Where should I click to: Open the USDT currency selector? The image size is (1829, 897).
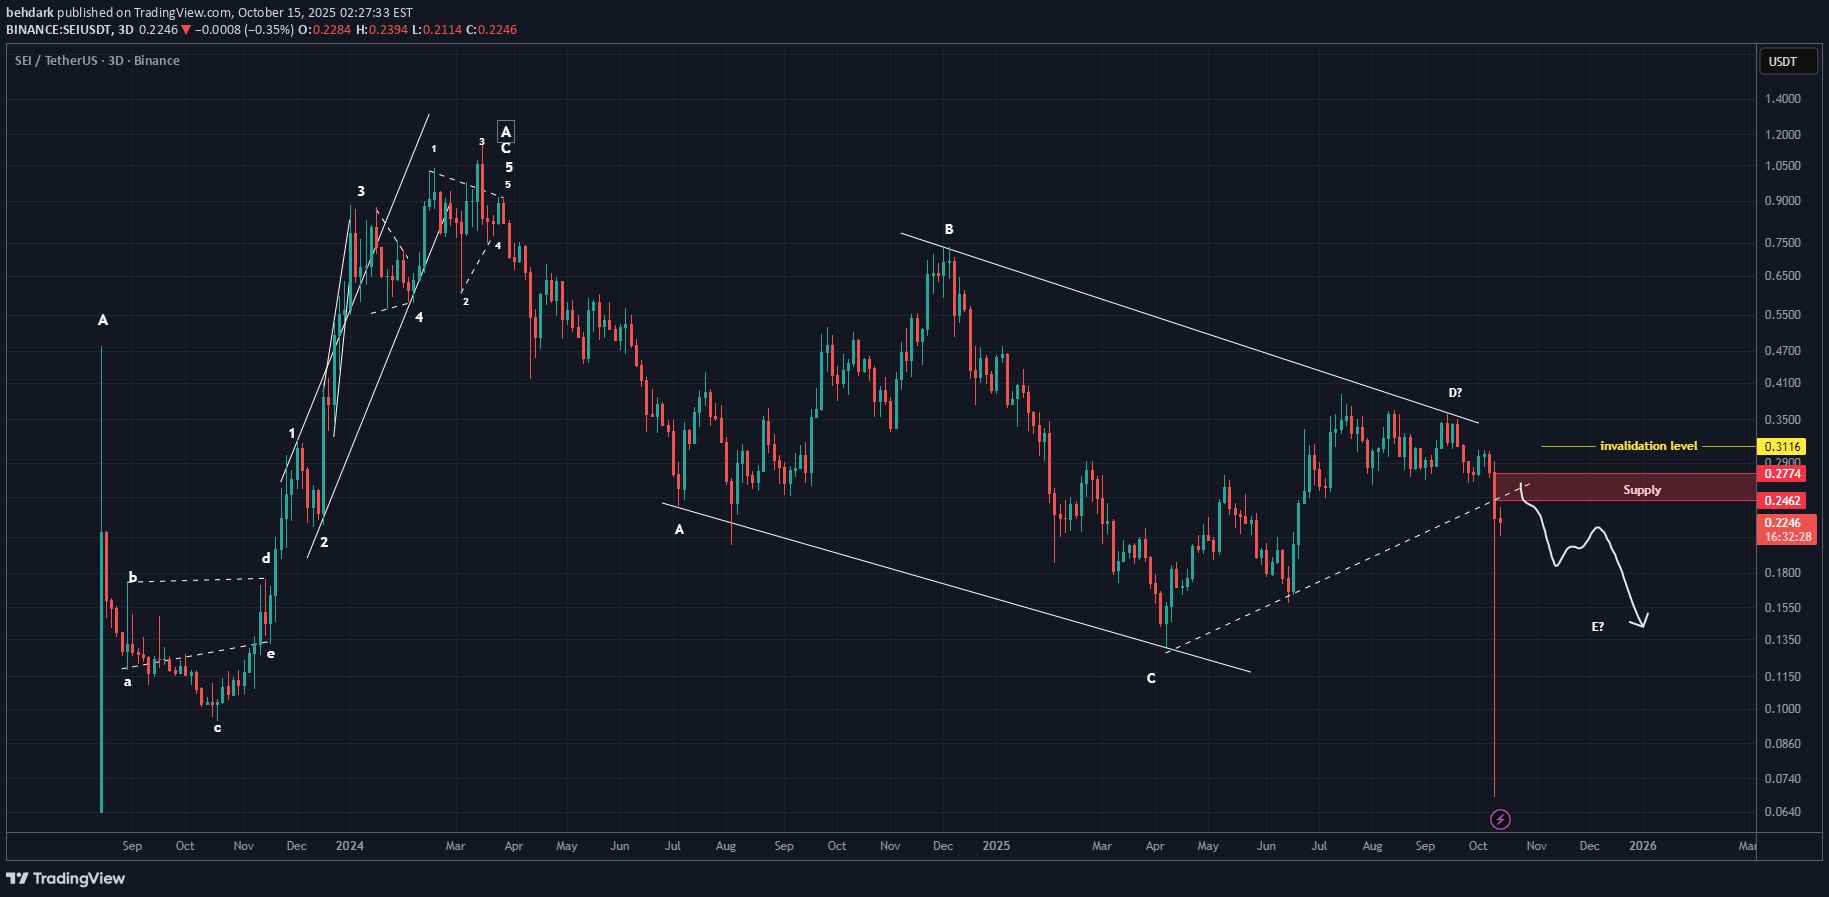tap(1787, 62)
